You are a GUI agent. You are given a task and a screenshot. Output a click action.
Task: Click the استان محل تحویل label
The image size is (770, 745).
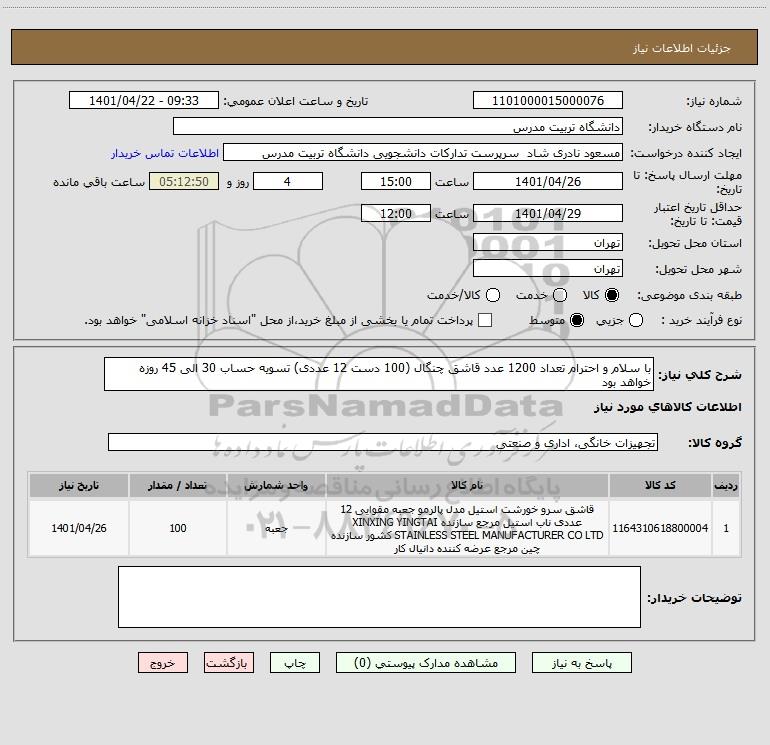(x=695, y=243)
